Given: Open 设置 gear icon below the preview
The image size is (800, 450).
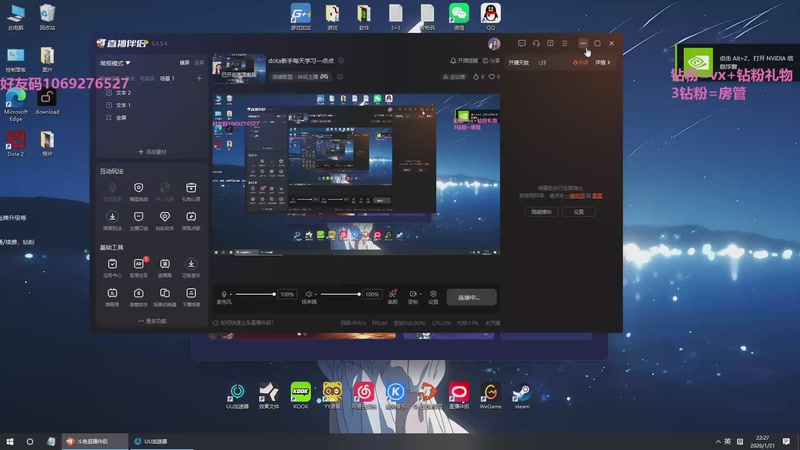Looking at the screenshot, I should (433, 296).
